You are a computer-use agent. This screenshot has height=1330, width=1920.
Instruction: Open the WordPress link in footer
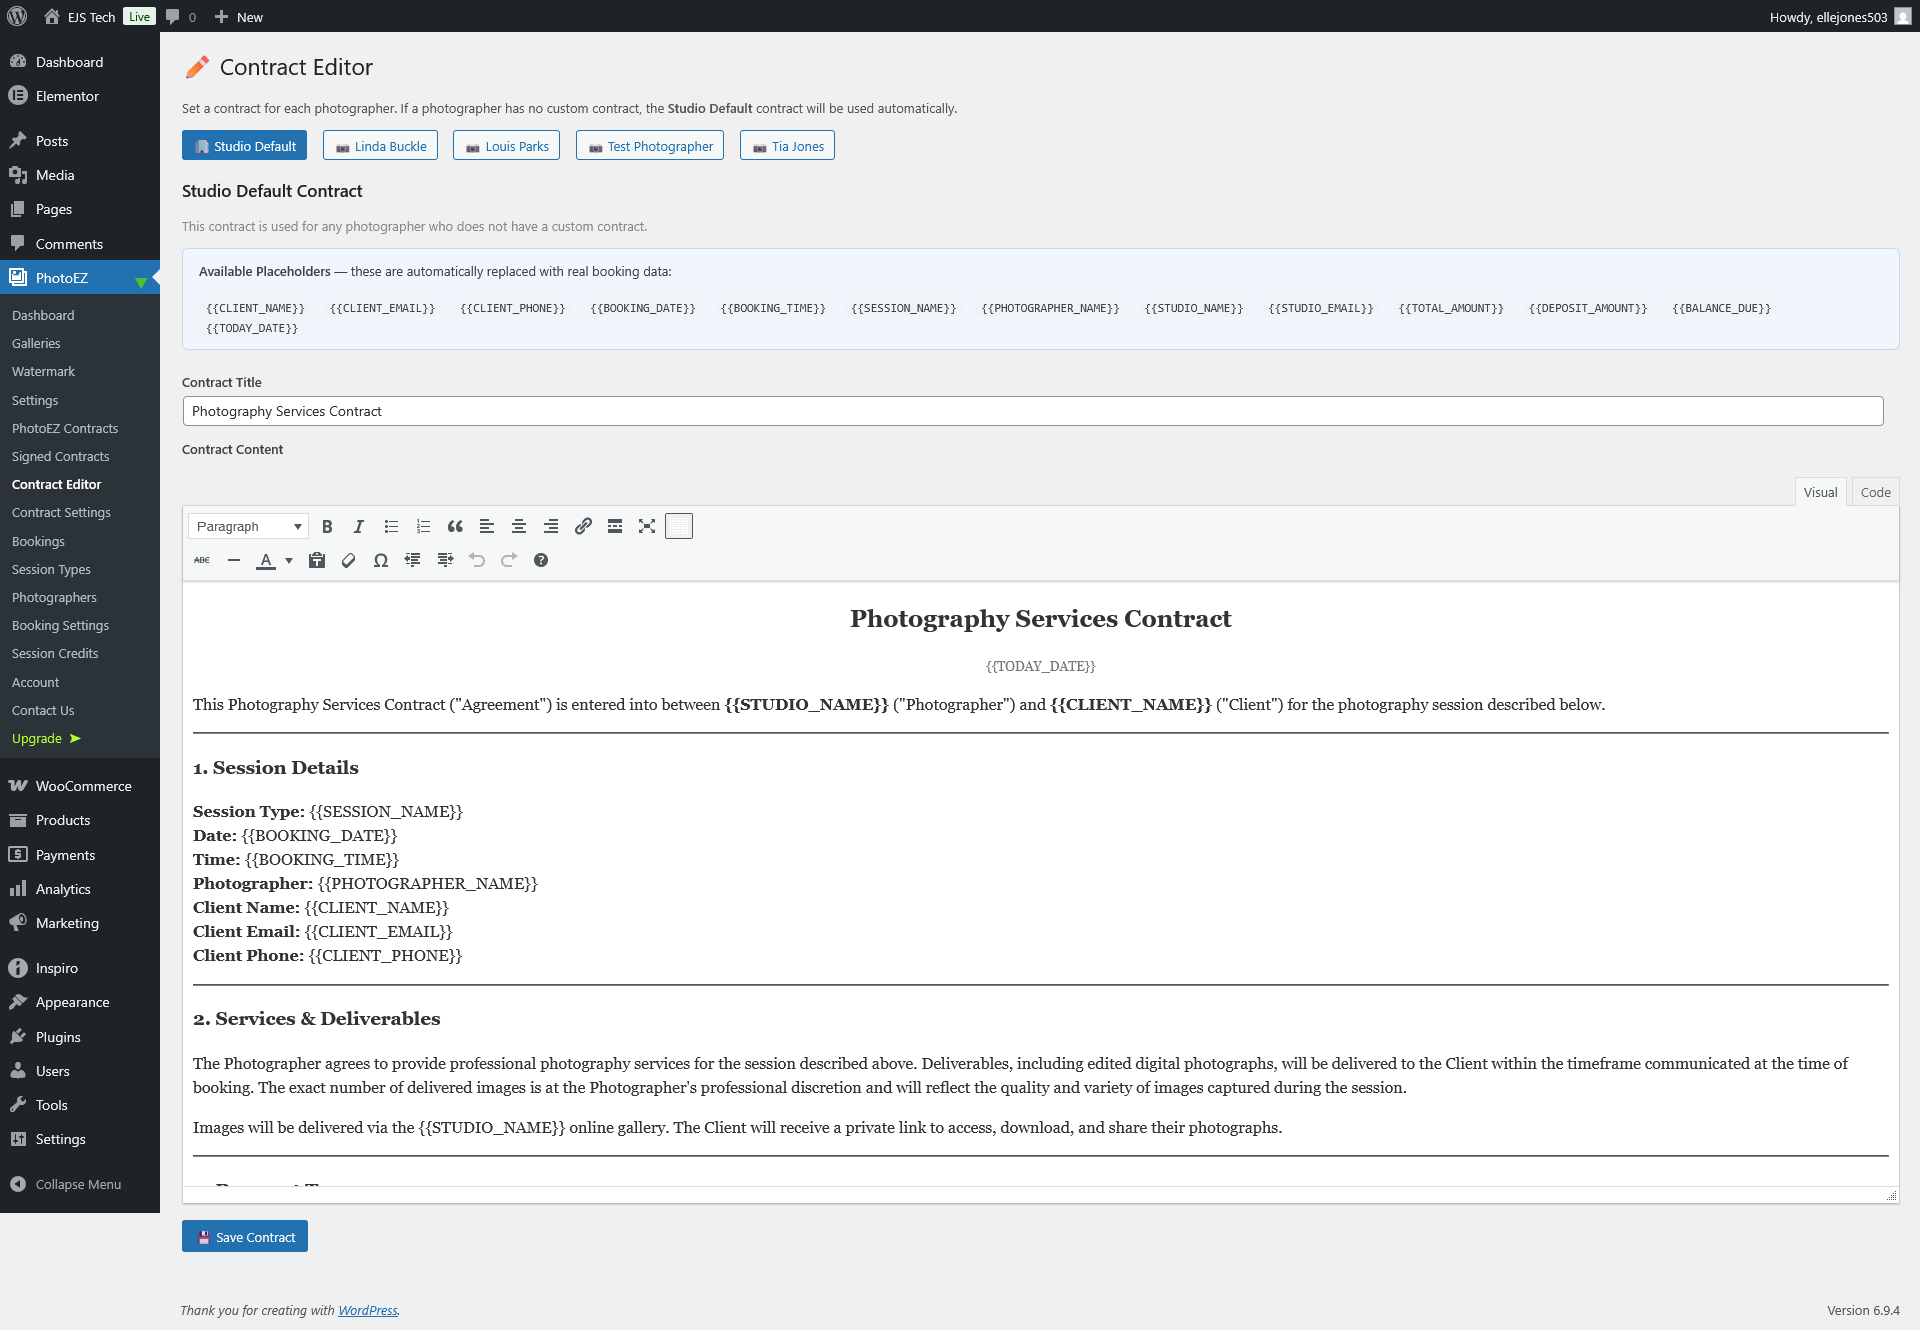pos(367,1310)
